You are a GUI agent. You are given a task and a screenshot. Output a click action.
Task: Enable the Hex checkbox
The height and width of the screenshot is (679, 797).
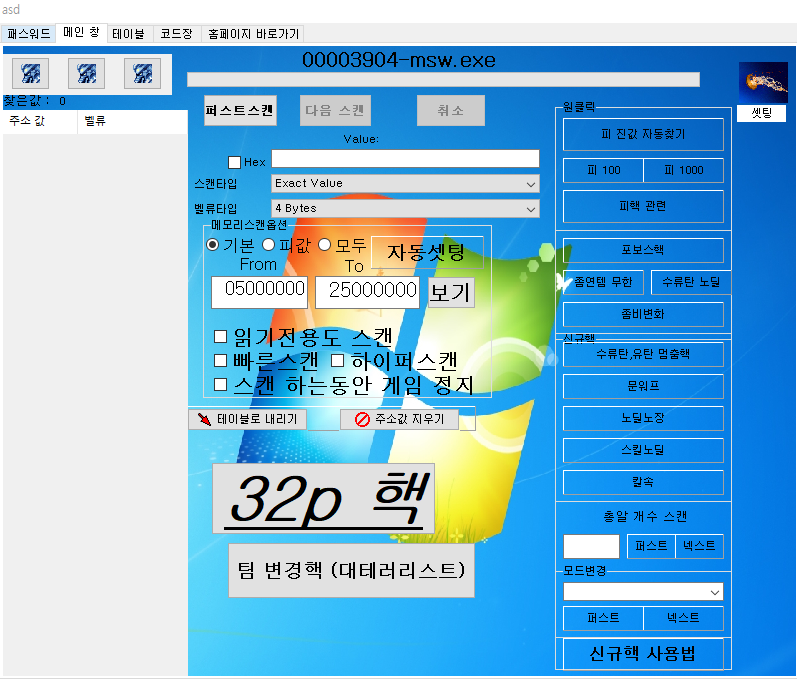point(235,162)
